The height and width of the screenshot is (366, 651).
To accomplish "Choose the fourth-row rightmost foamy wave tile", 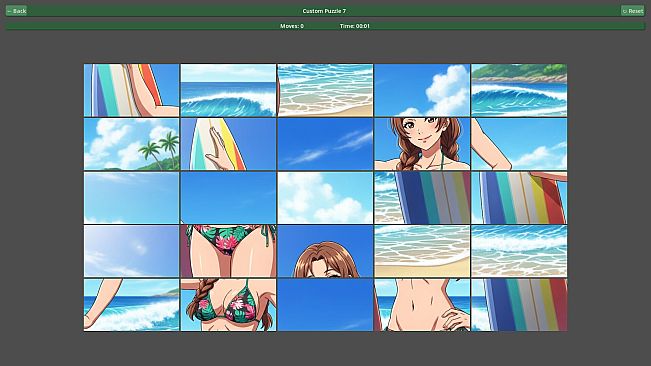I will point(519,251).
